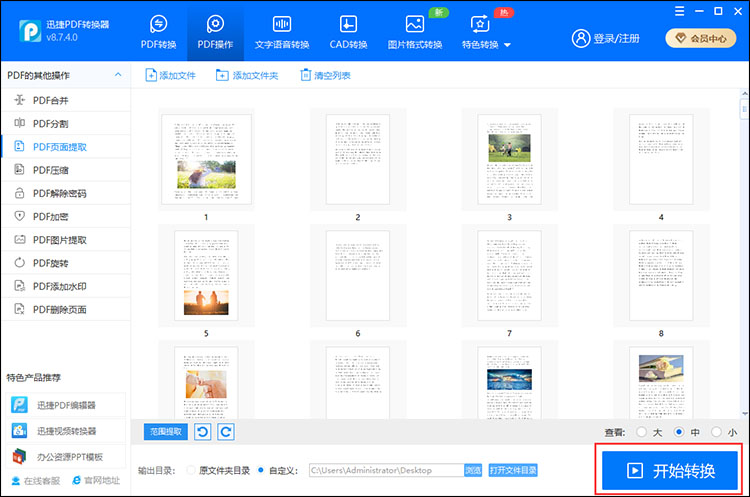Click the user avatar icon
The image size is (750, 497).
click(x=581, y=38)
